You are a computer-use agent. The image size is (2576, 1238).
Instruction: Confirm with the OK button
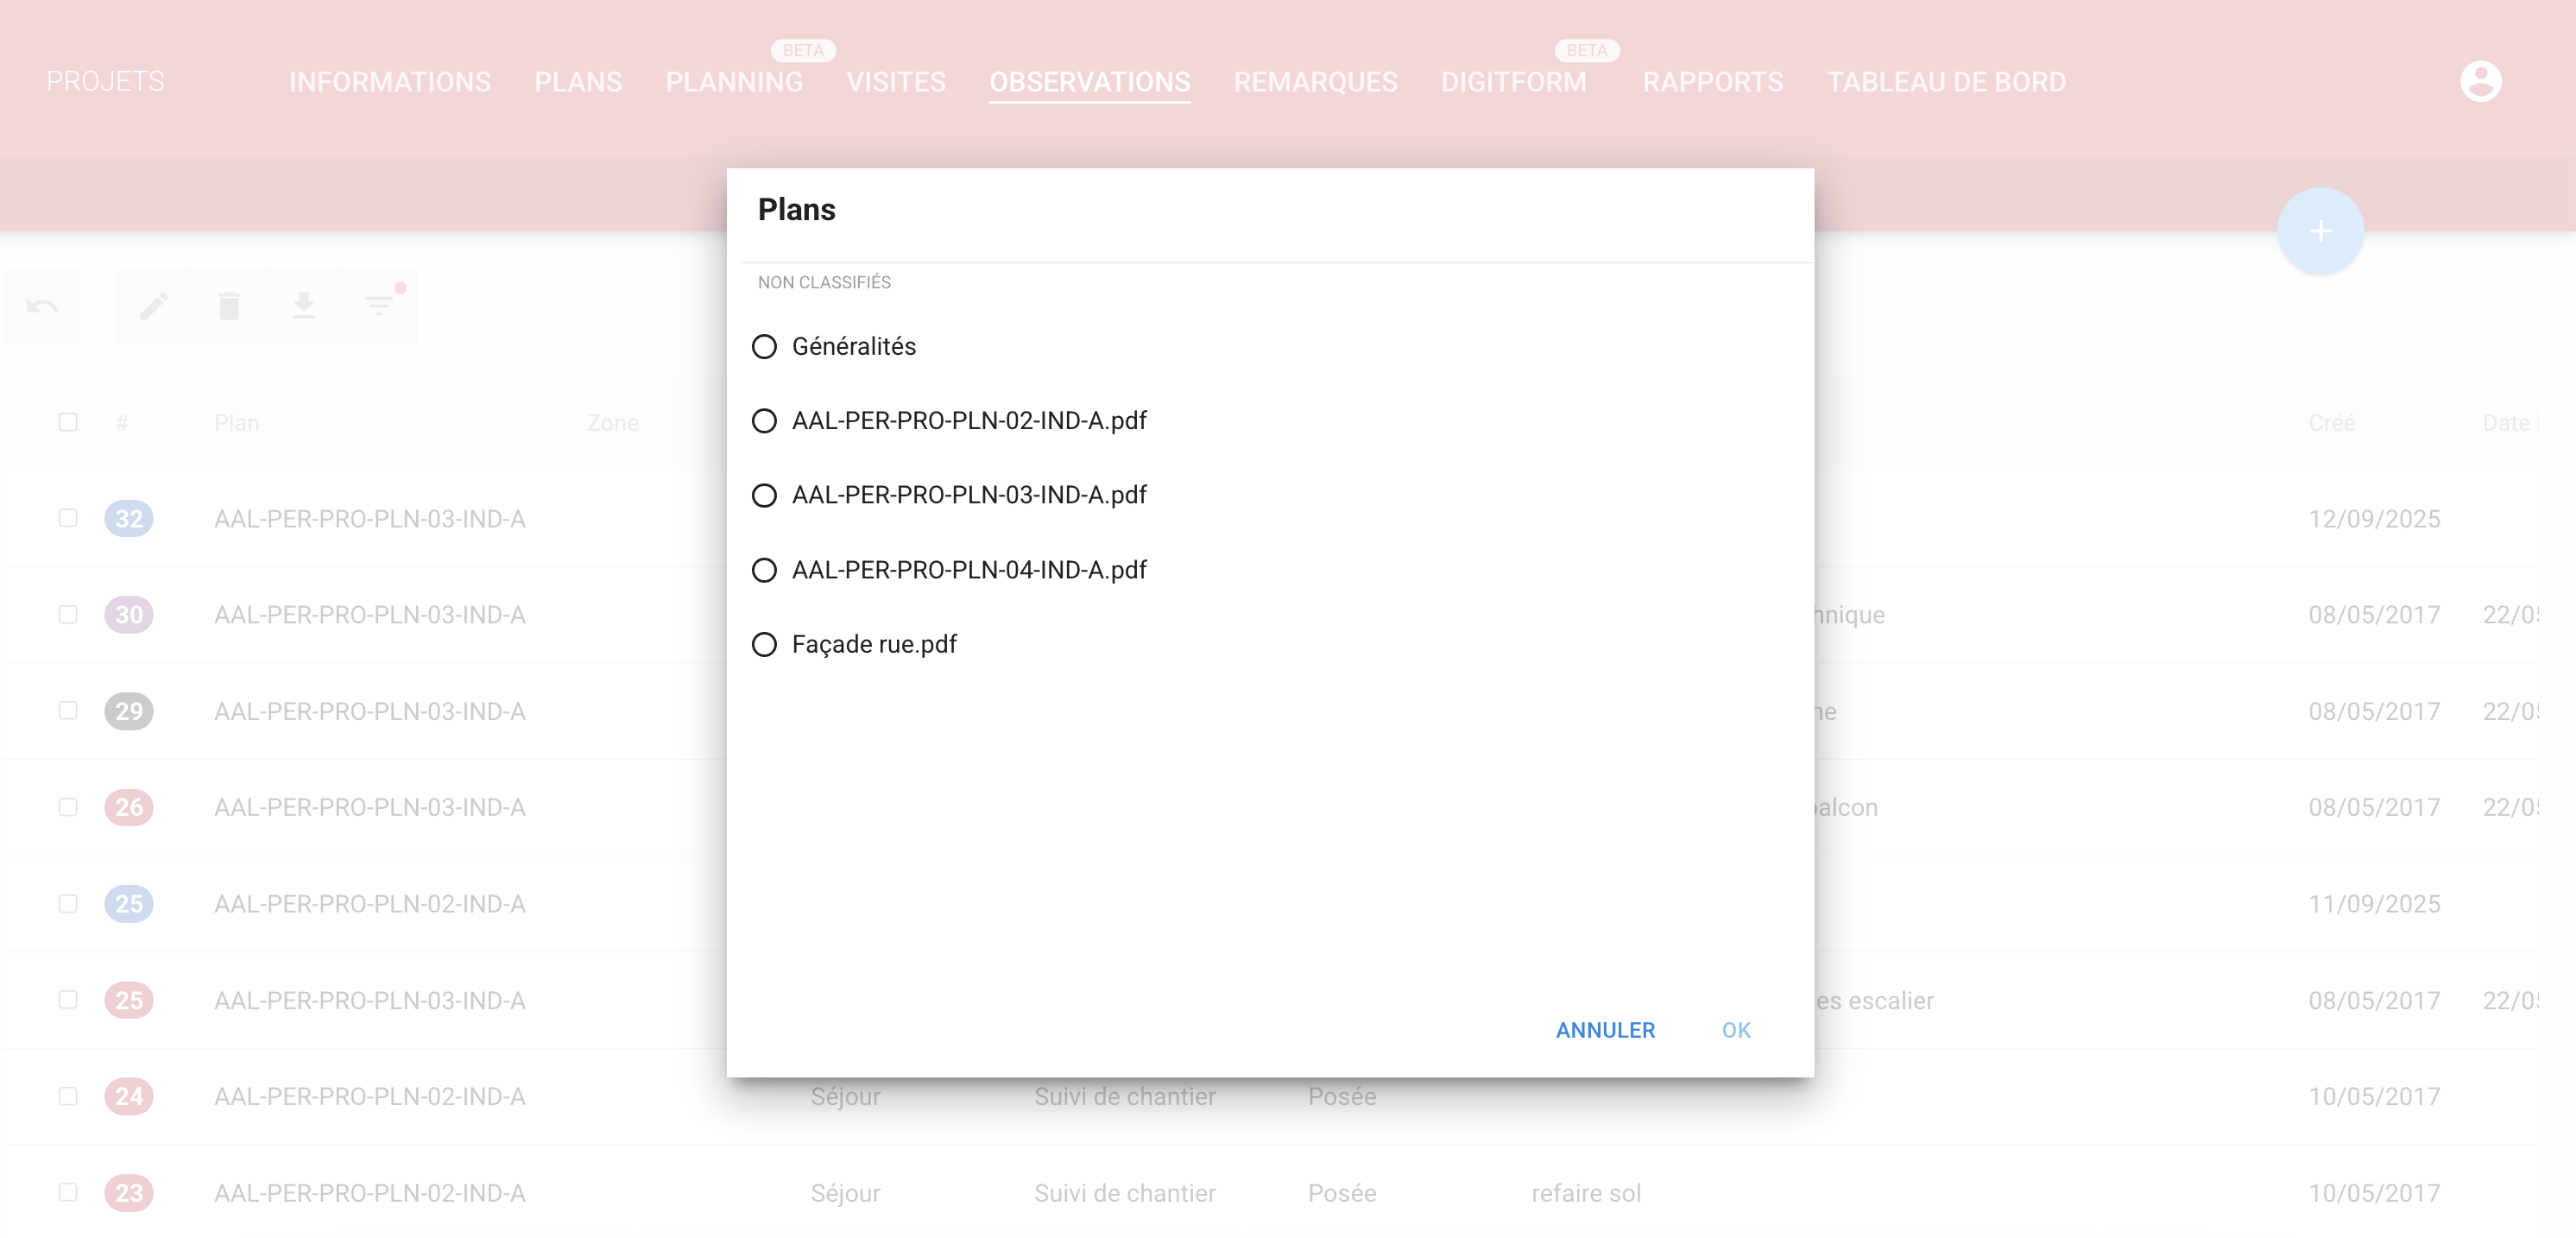[x=1736, y=1030]
